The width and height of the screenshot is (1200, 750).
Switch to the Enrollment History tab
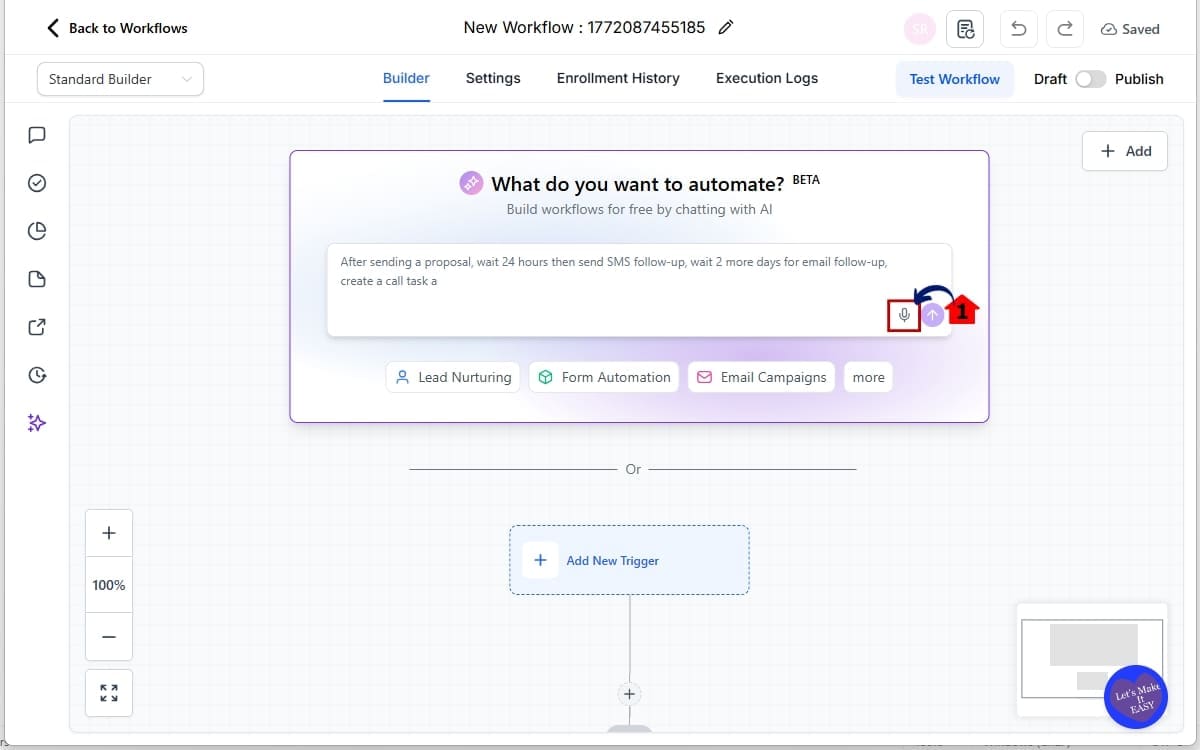(617, 78)
